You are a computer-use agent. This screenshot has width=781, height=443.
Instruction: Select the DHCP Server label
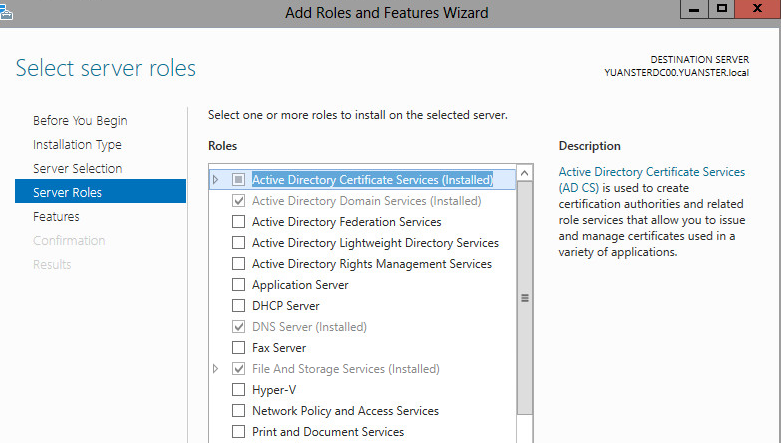285,305
